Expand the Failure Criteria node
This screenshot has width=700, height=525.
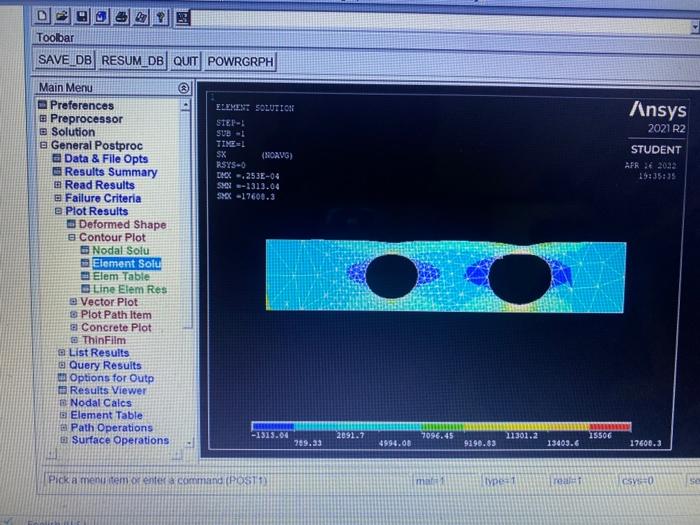click(58, 198)
